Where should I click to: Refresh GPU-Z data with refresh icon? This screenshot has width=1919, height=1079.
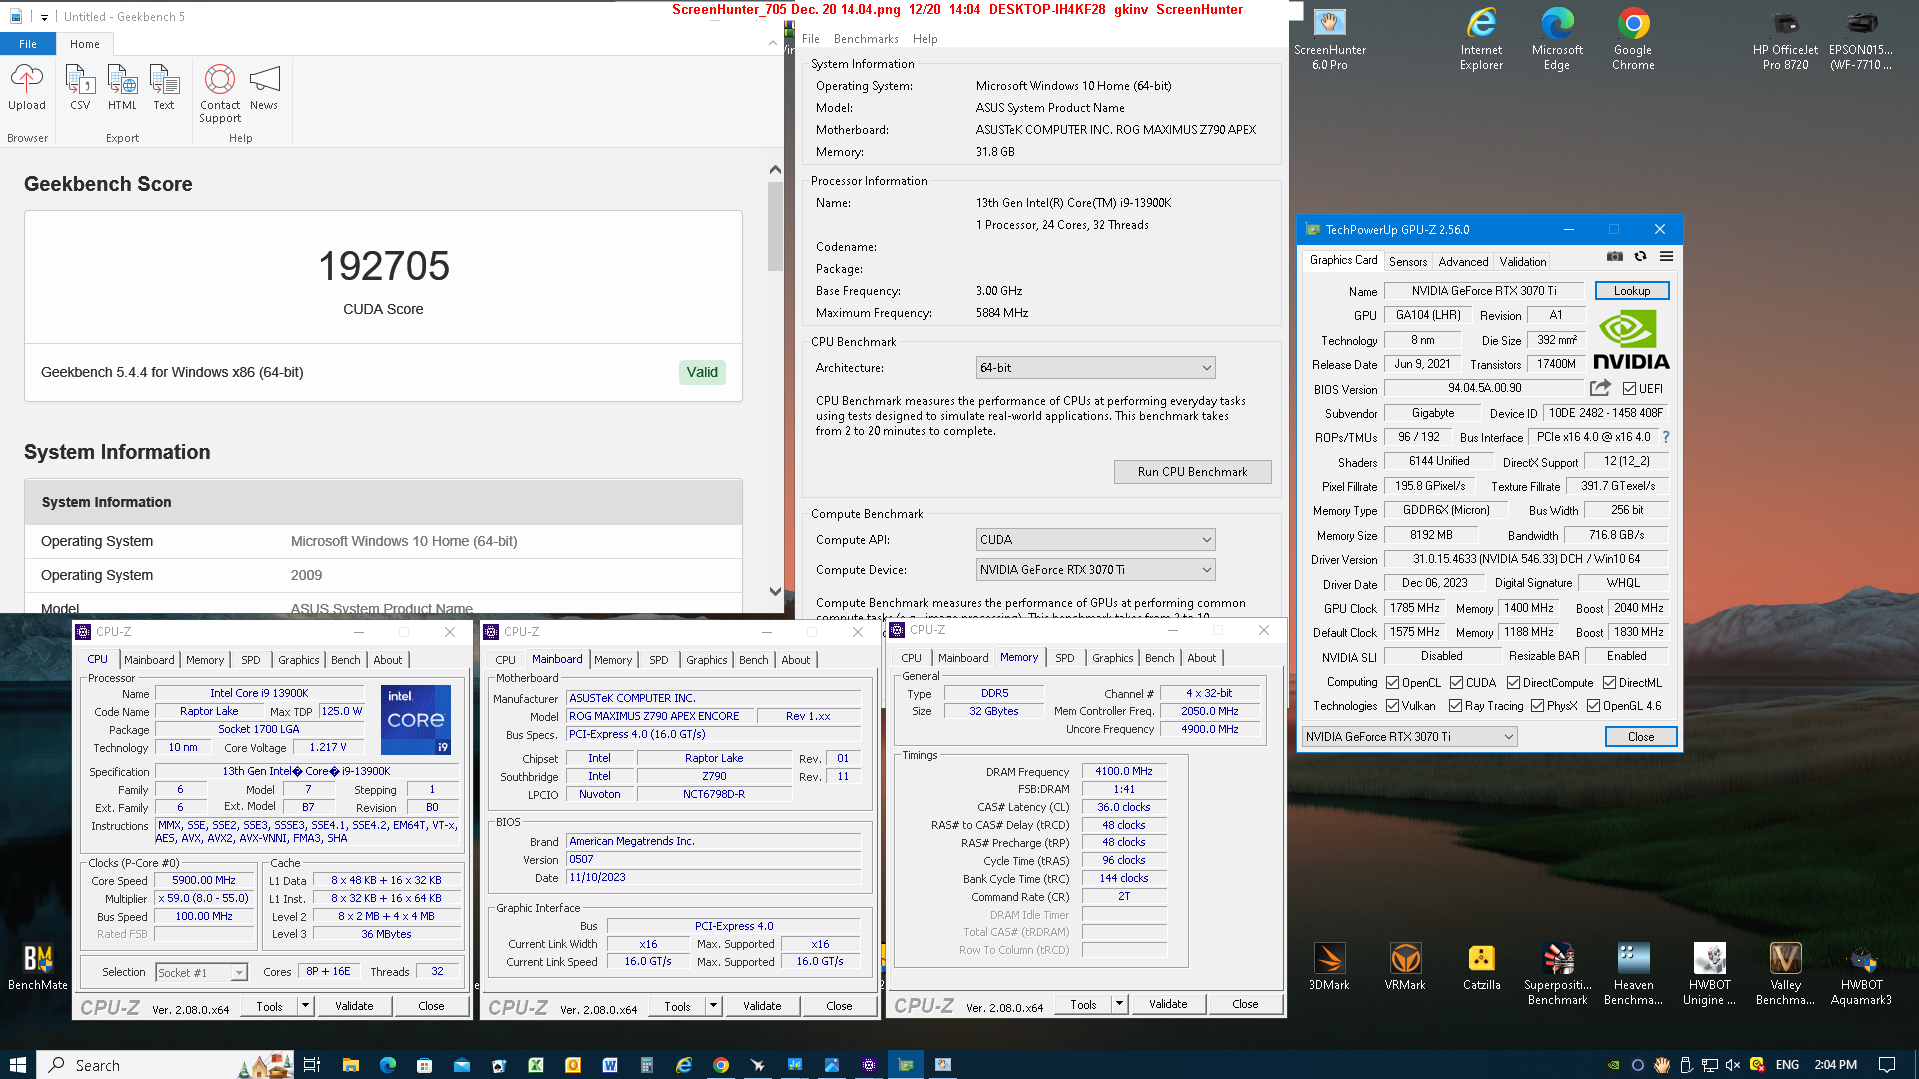pos(1640,257)
